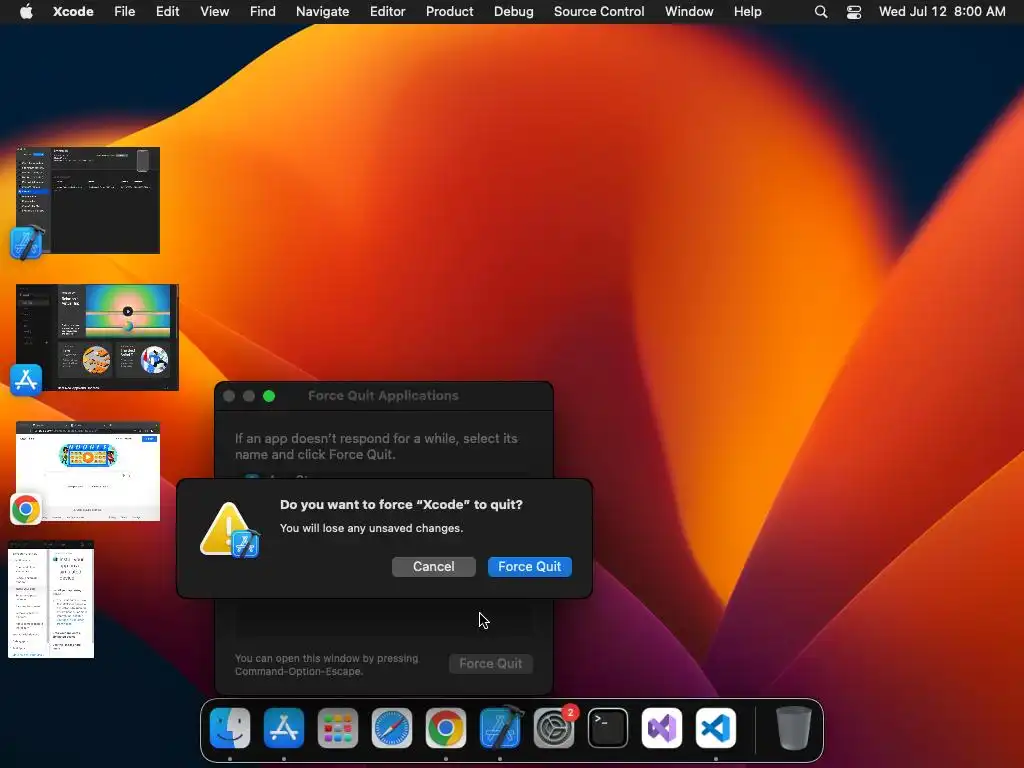Open the Xcode app menu

coord(73,12)
